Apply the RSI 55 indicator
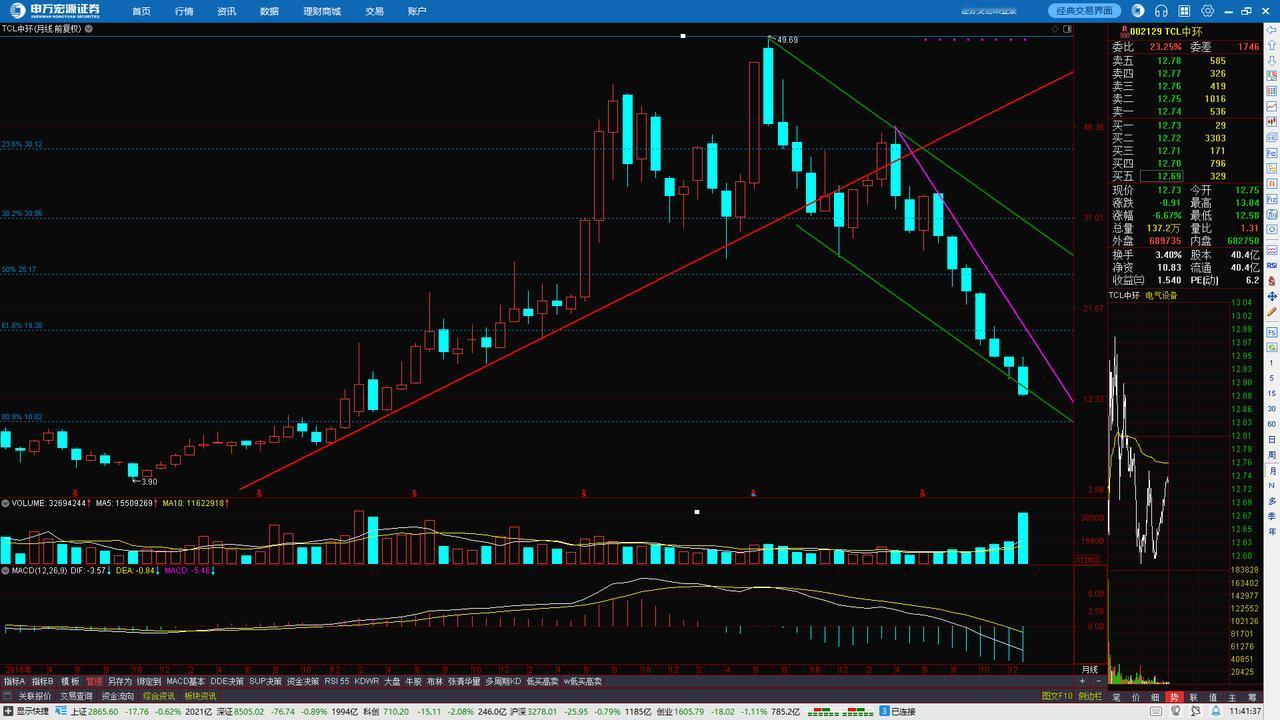 [x=337, y=681]
